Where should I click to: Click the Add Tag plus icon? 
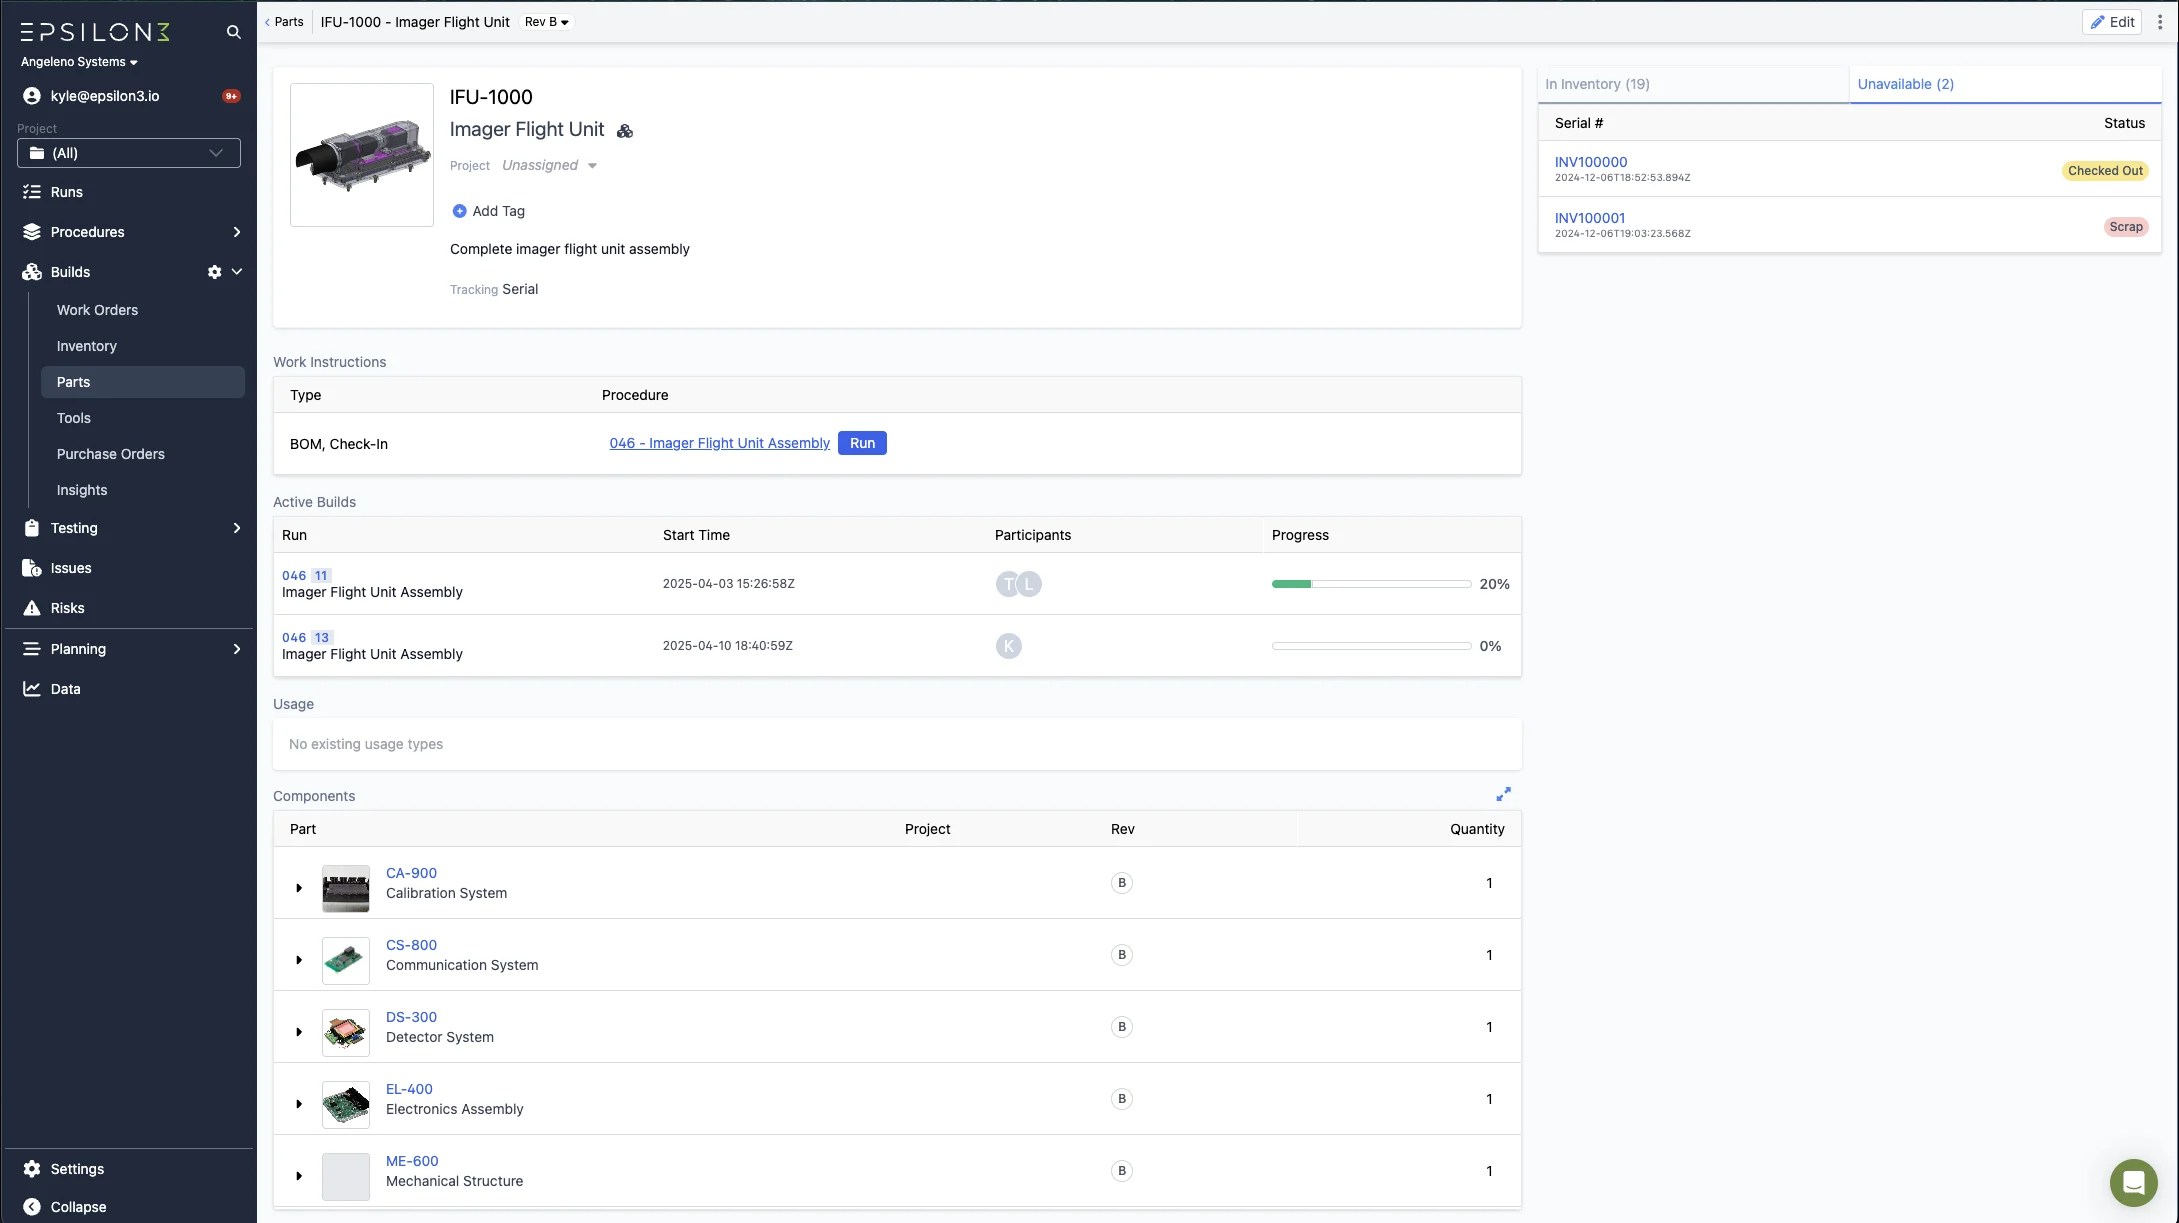pyautogui.click(x=459, y=211)
